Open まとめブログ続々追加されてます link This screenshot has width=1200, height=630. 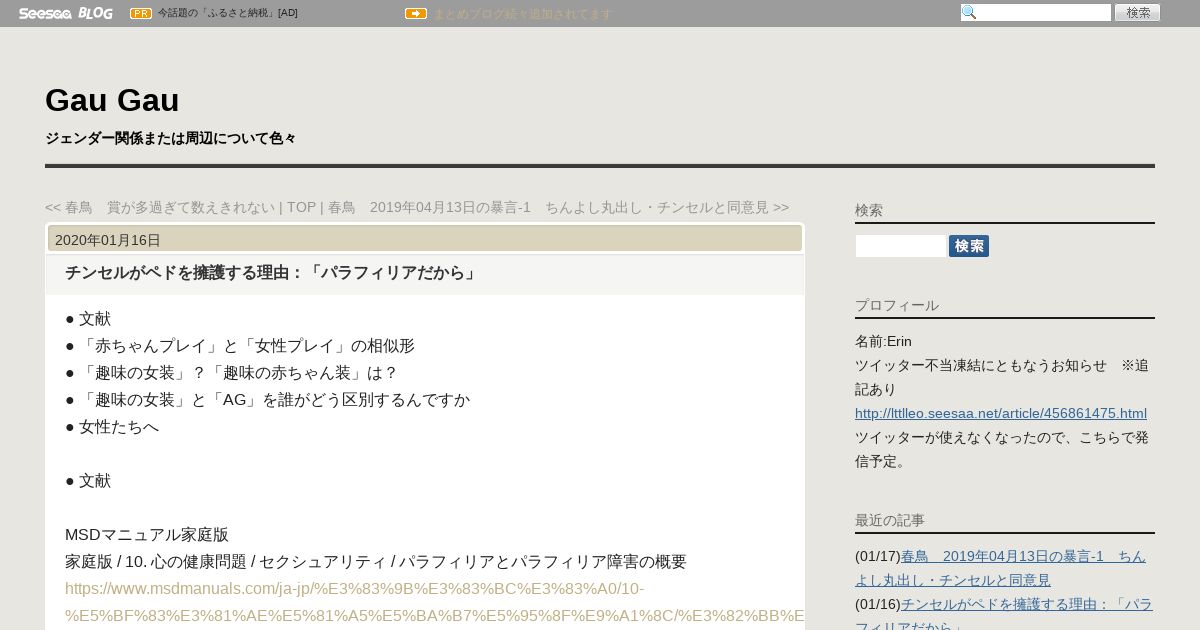click(x=522, y=14)
